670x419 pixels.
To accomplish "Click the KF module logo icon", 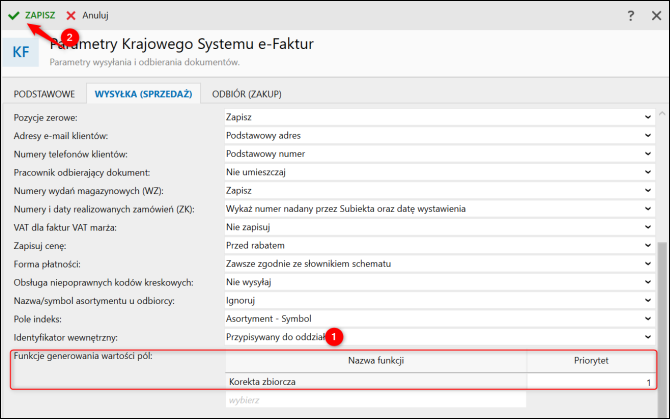I will (21, 52).
